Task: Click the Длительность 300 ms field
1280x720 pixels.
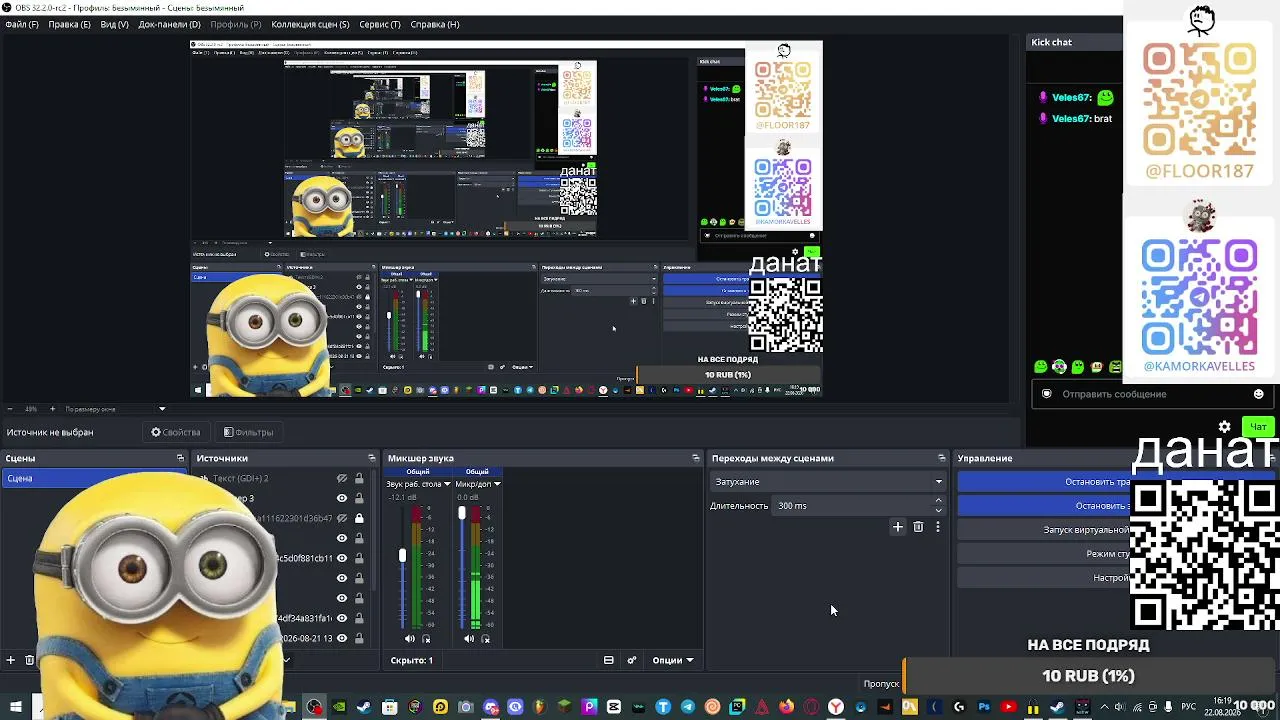Action: [860, 506]
